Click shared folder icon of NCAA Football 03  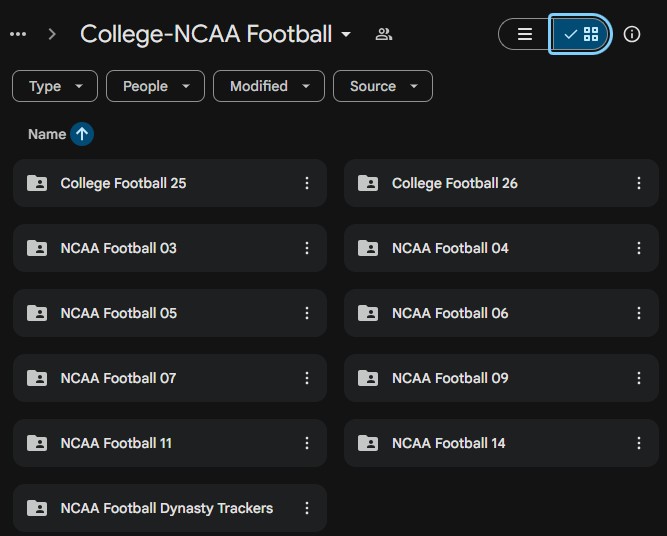pos(37,248)
